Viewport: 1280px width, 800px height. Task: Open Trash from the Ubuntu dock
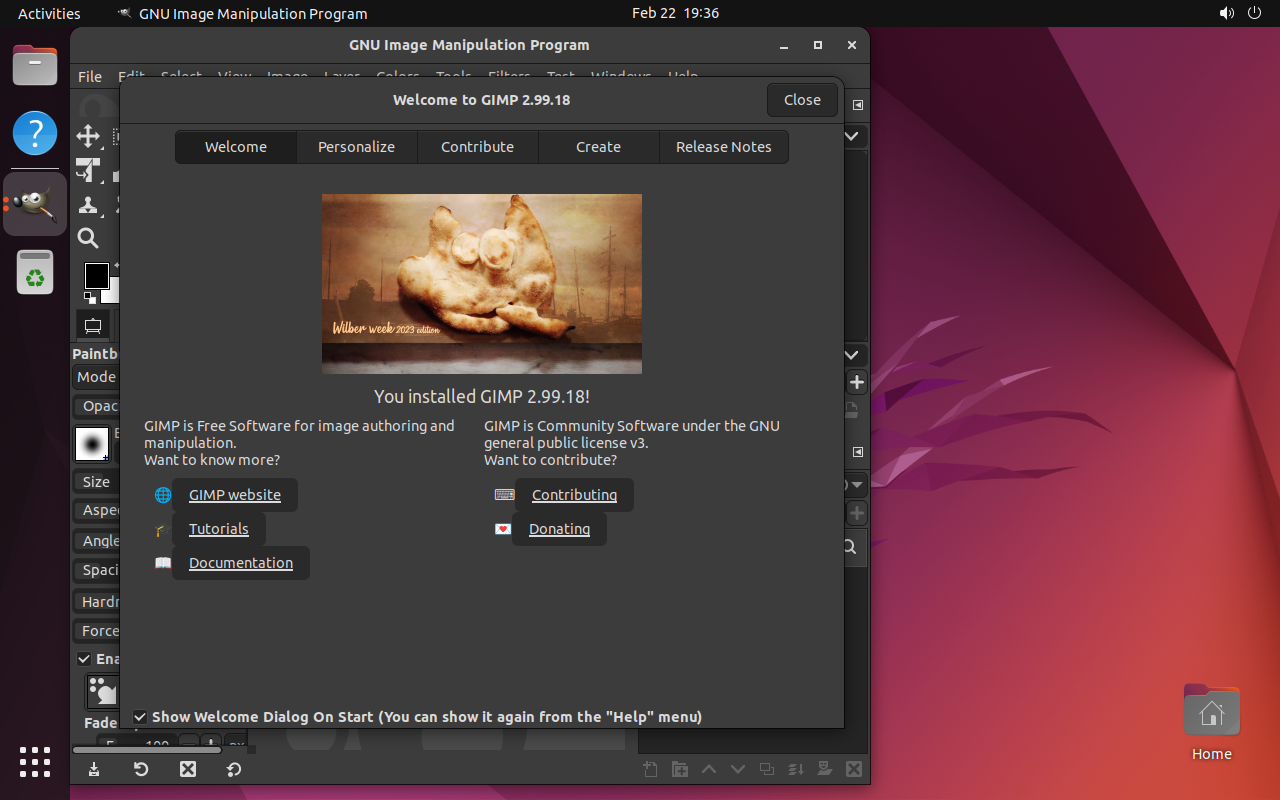point(35,271)
